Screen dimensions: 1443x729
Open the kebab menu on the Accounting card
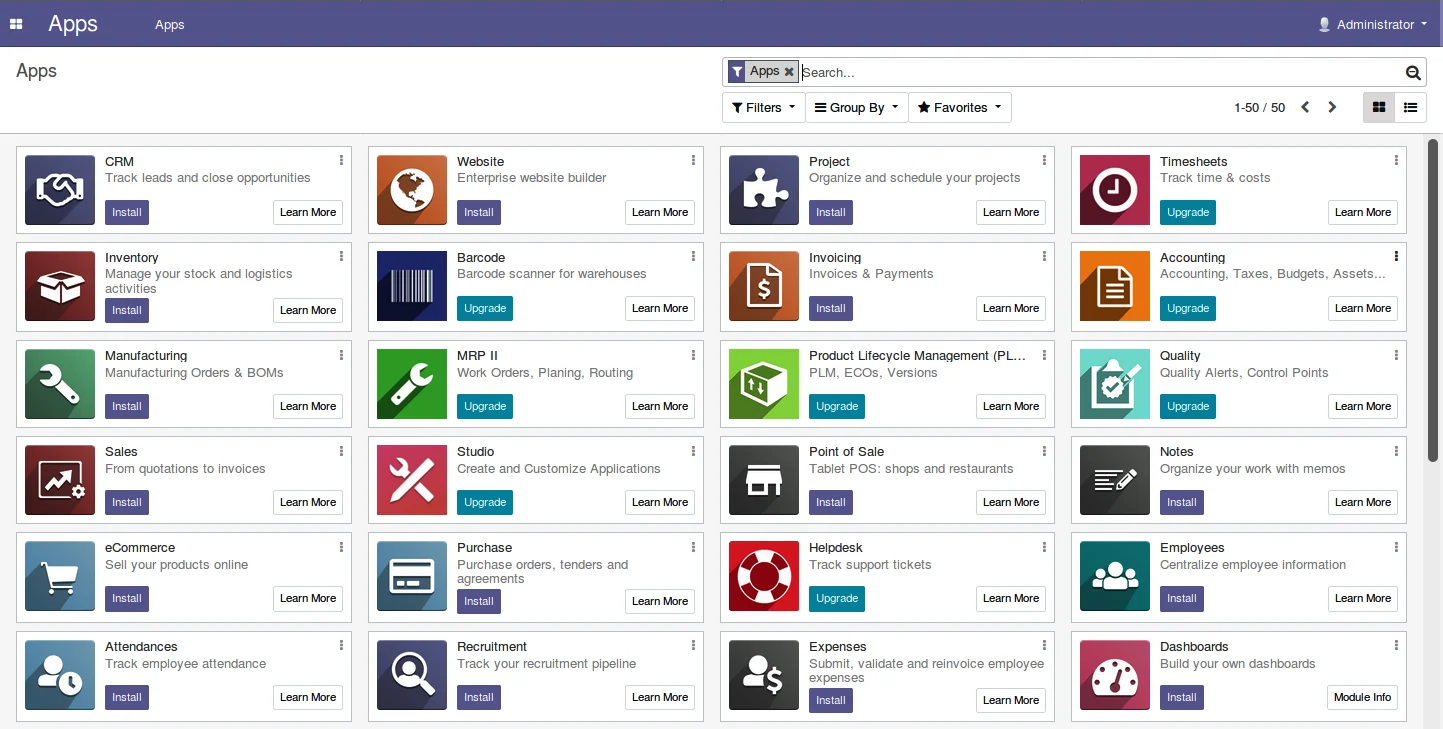1396,256
